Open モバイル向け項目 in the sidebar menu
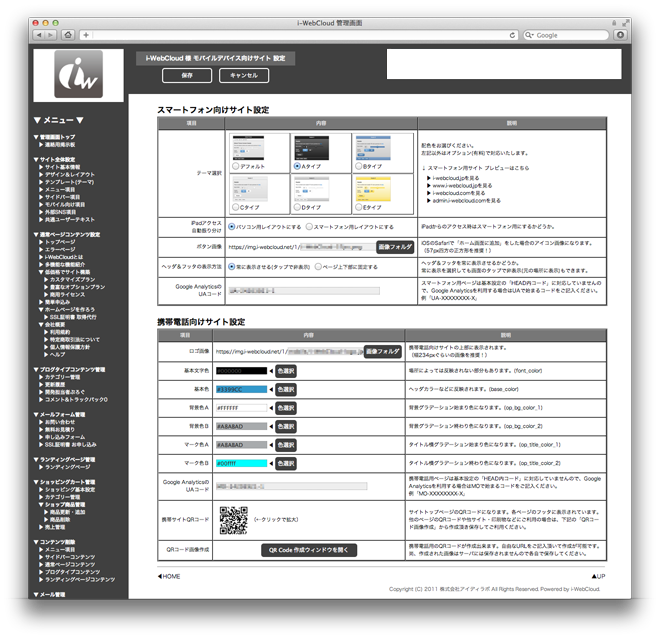 tap(65, 205)
